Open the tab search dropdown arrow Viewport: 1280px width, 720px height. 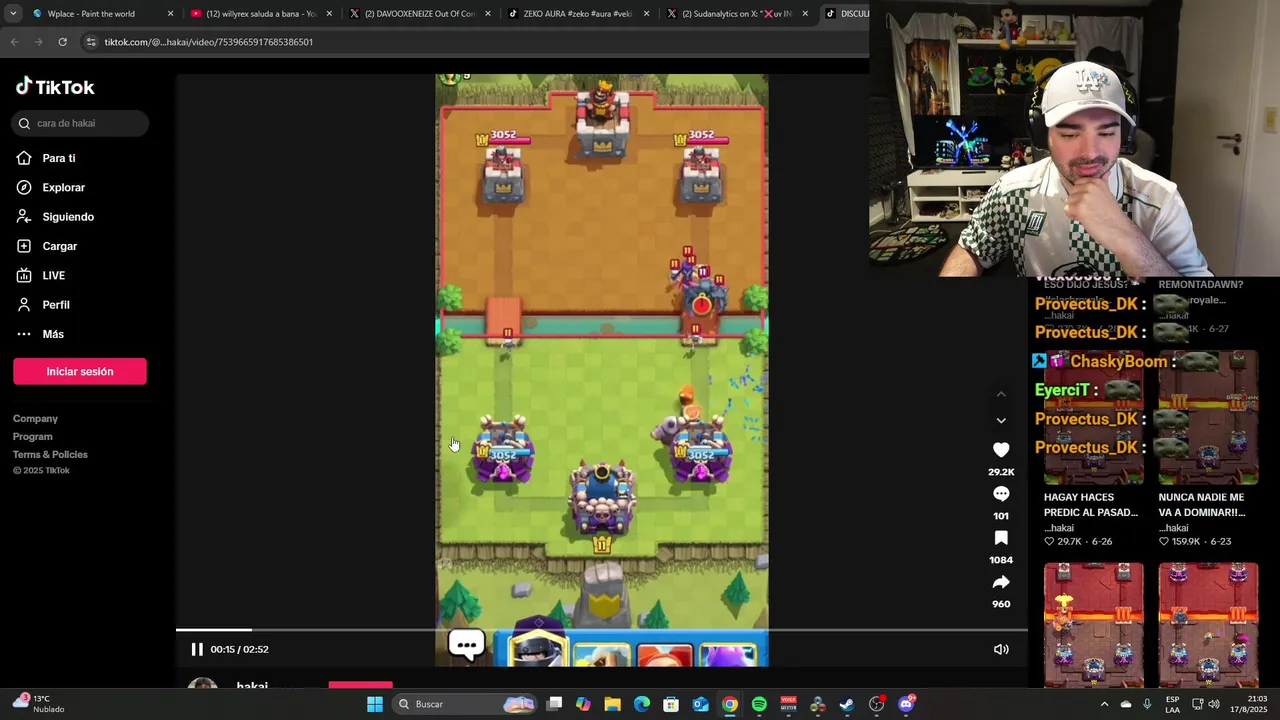13,14
